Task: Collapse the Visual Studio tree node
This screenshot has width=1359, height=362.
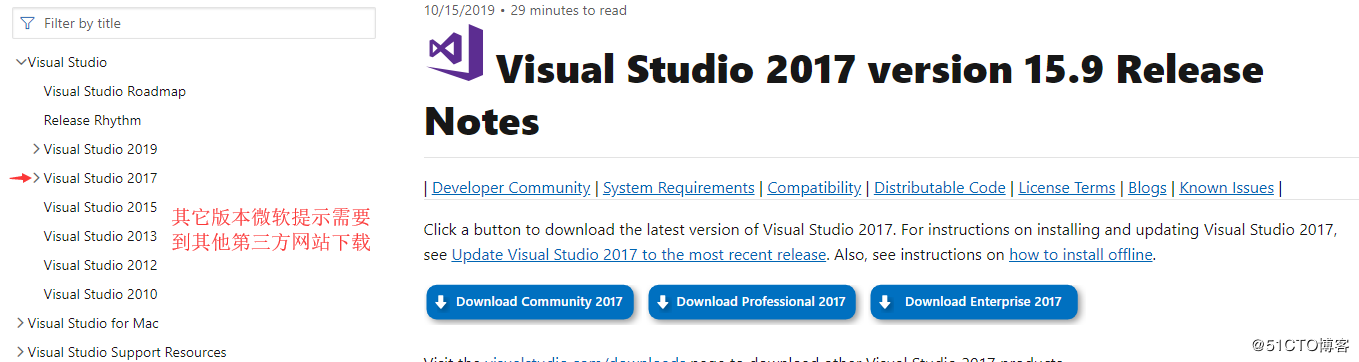Action: (x=21, y=62)
